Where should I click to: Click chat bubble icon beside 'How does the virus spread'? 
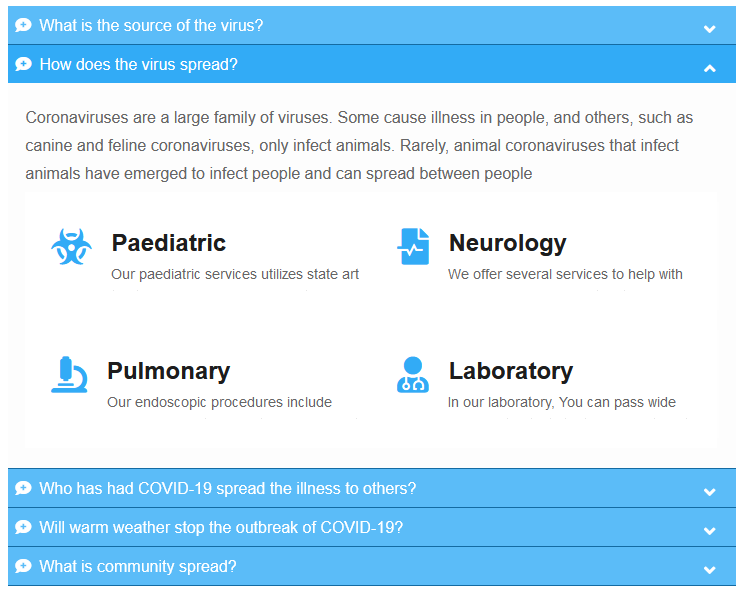tap(23, 65)
